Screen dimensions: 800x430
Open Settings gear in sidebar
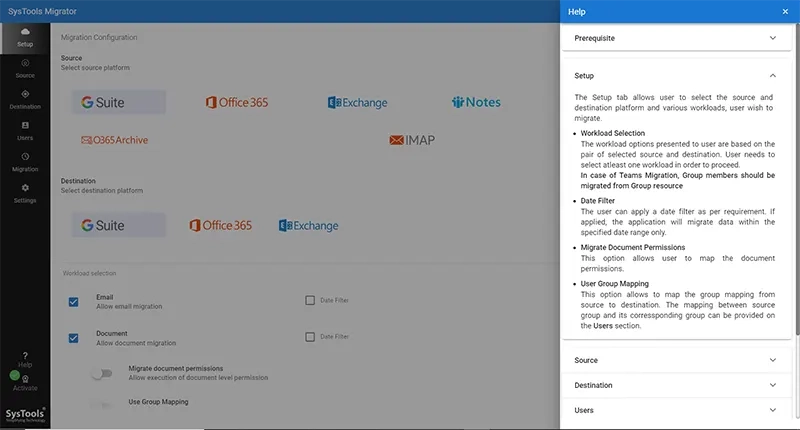[x=25, y=192]
